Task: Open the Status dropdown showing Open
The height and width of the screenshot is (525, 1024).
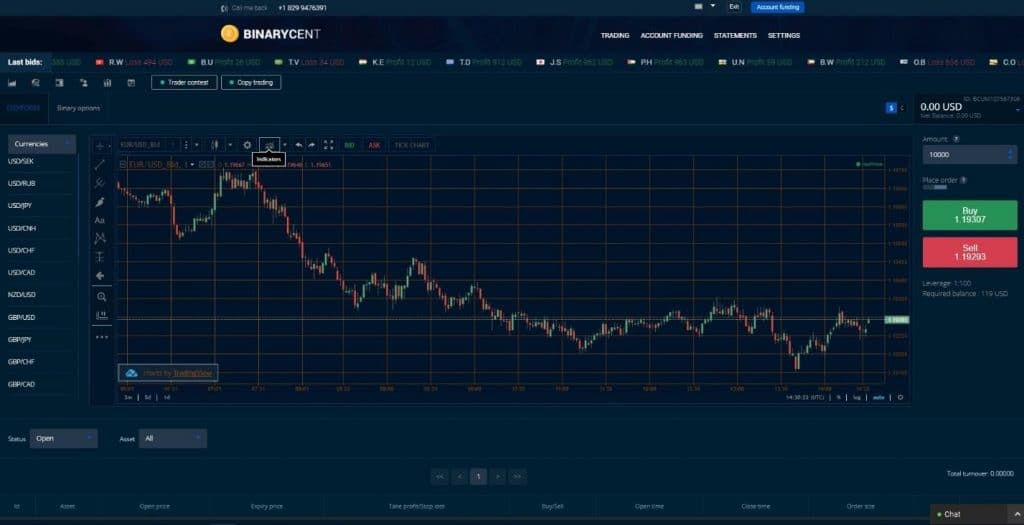Action: coord(64,438)
